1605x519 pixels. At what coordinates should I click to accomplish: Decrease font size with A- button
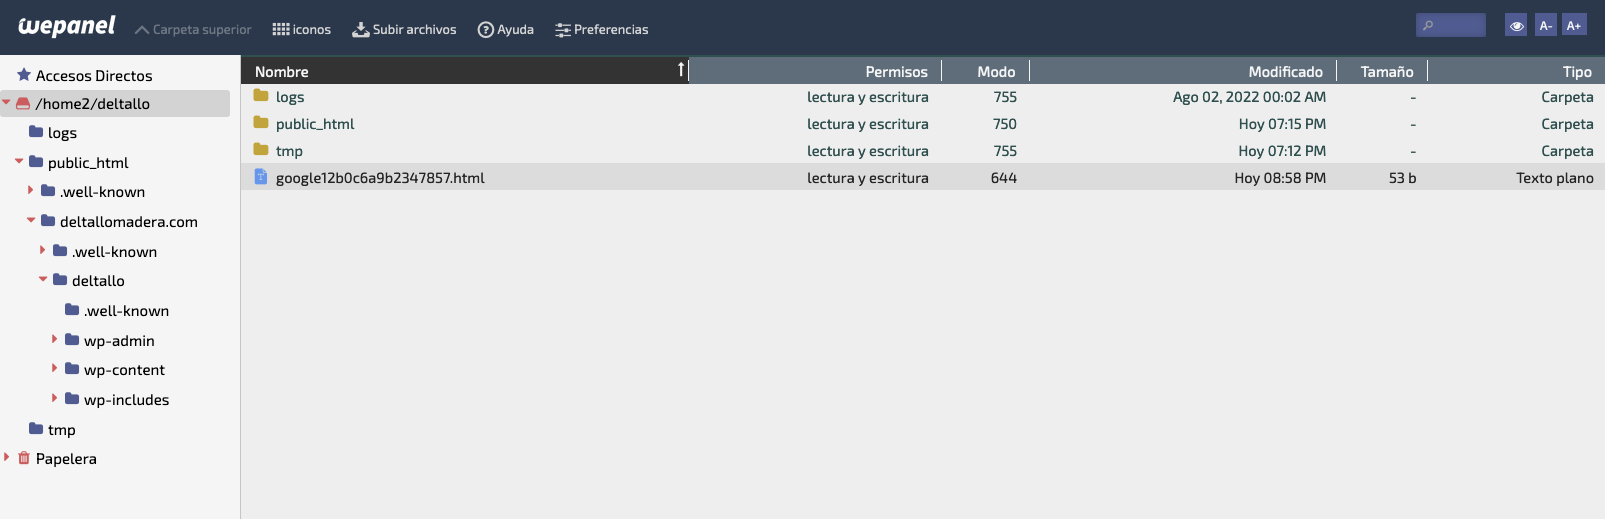(x=1545, y=25)
